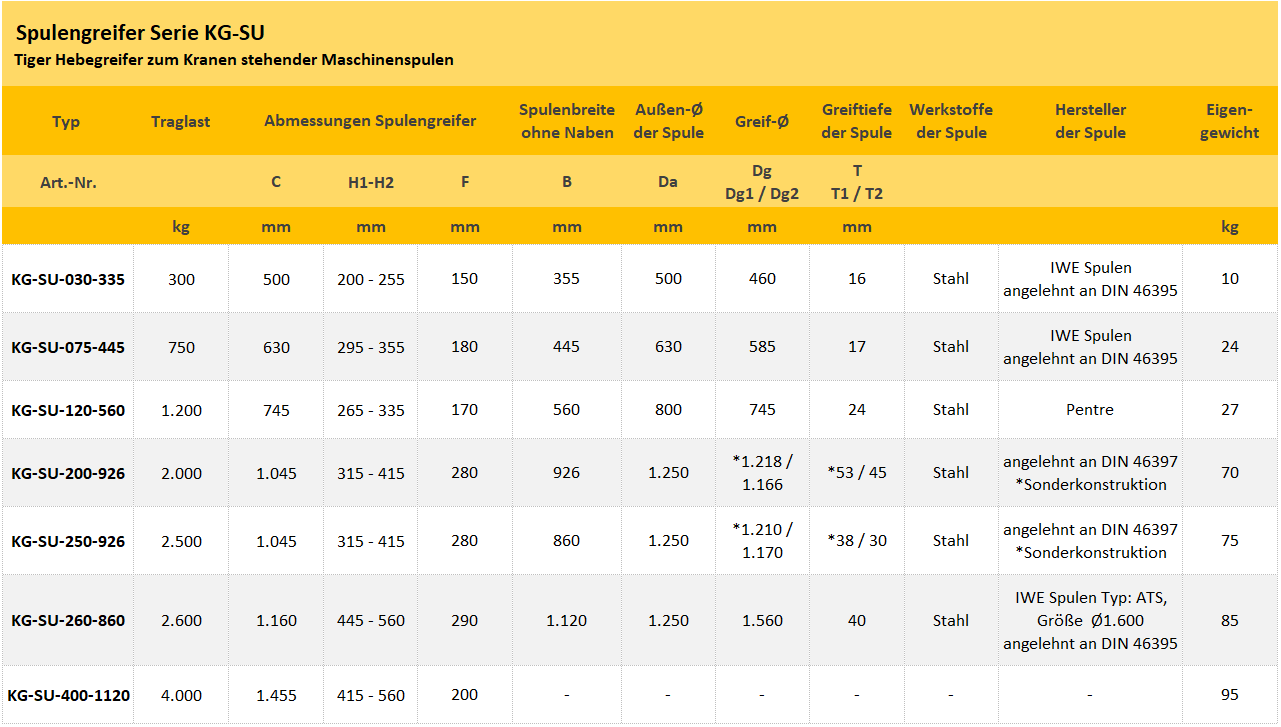Select the Eigengewicht column header

tap(1229, 121)
